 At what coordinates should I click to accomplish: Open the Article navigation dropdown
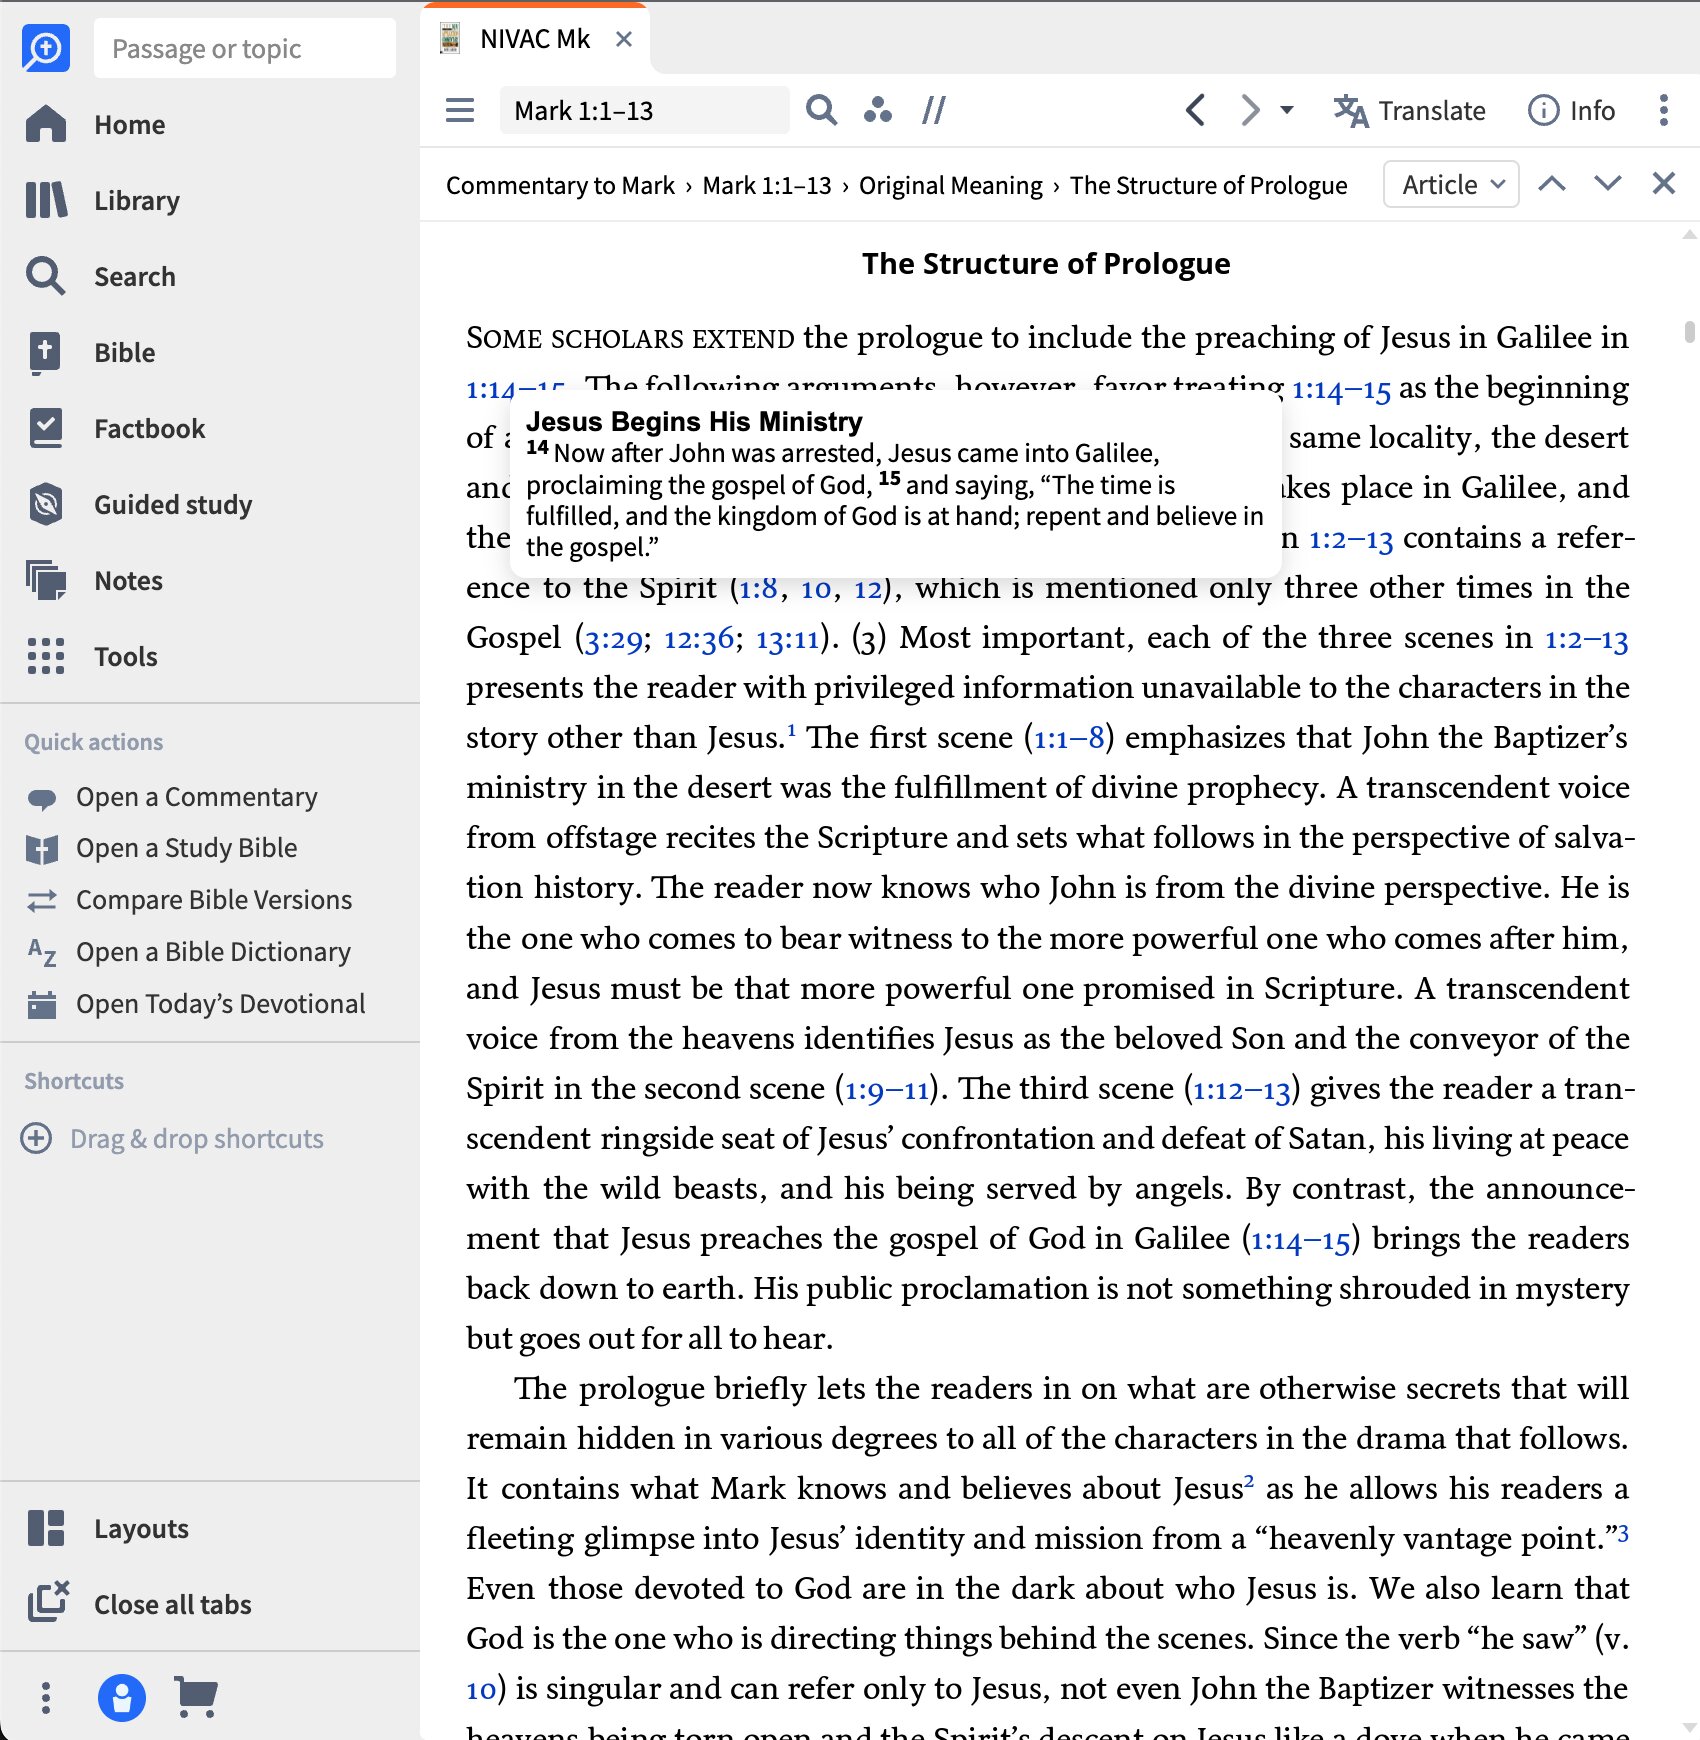pyautogui.click(x=1451, y=184)
